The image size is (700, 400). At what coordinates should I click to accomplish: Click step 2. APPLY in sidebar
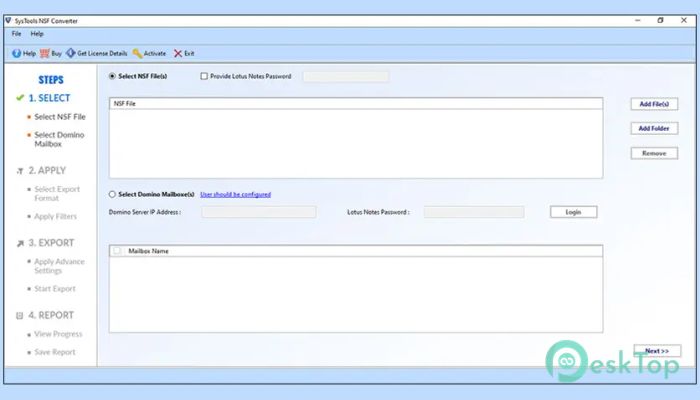47,171
